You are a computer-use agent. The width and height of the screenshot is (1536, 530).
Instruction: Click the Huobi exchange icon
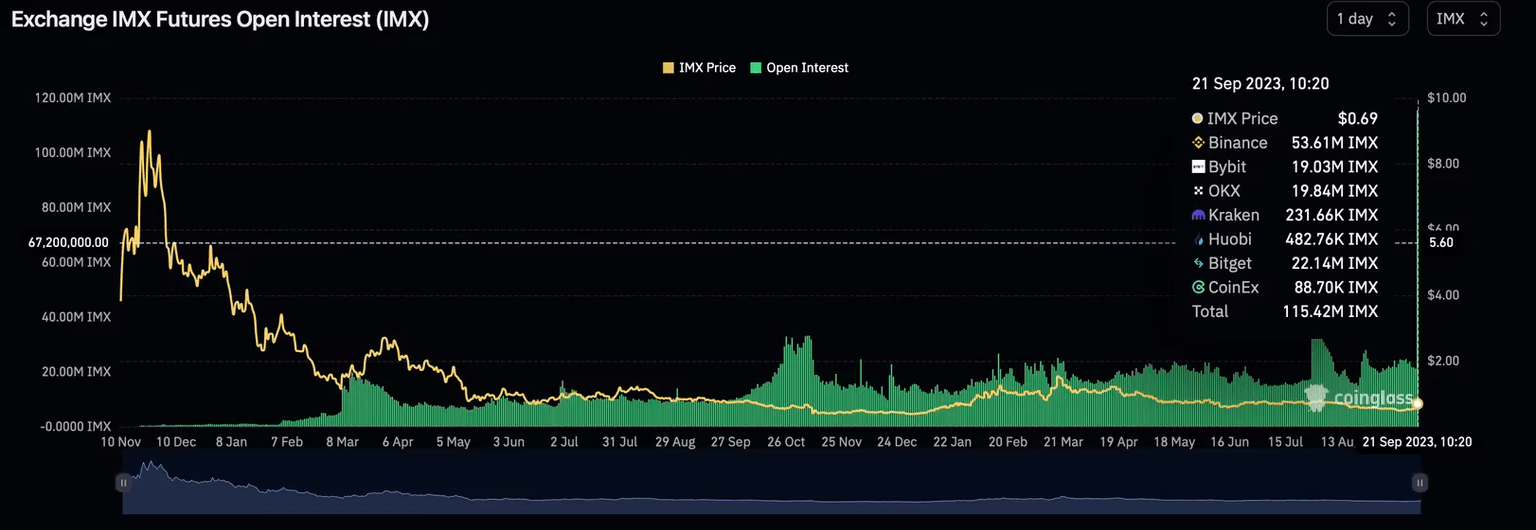1198,239
